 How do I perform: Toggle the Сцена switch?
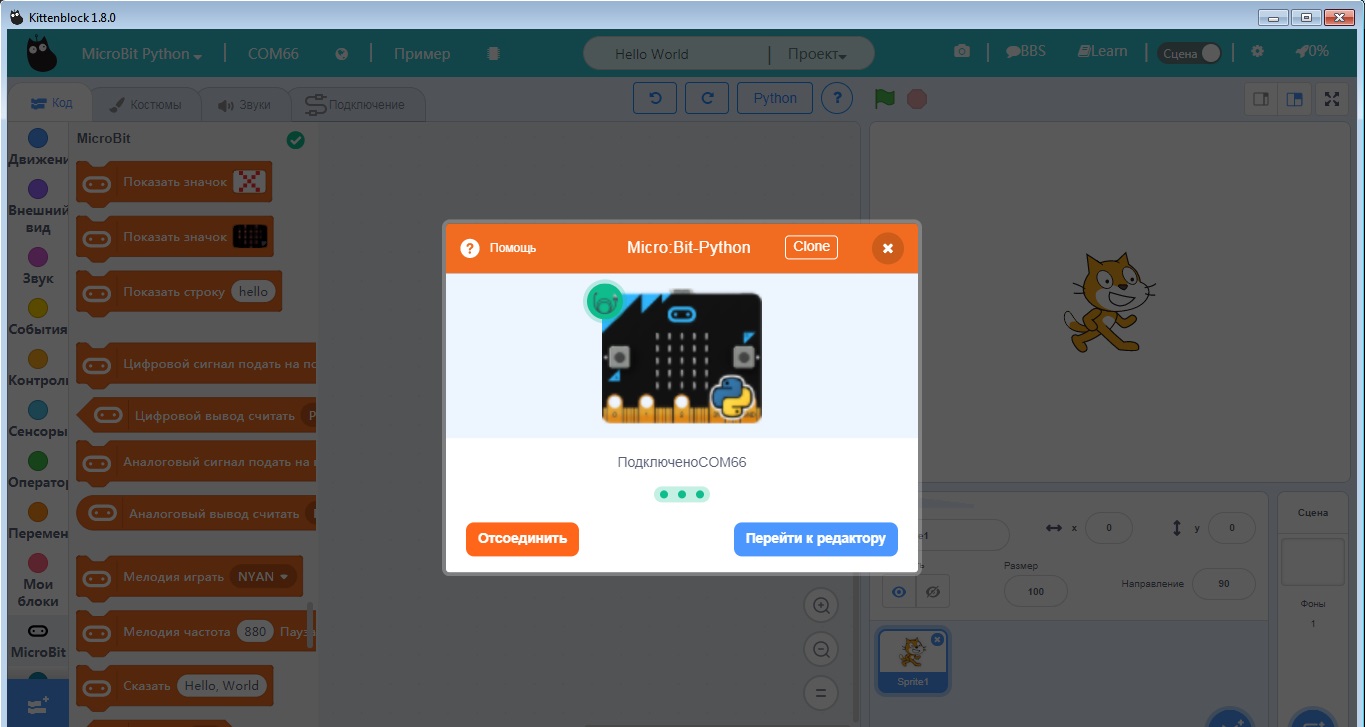(x=1190, y=53)
